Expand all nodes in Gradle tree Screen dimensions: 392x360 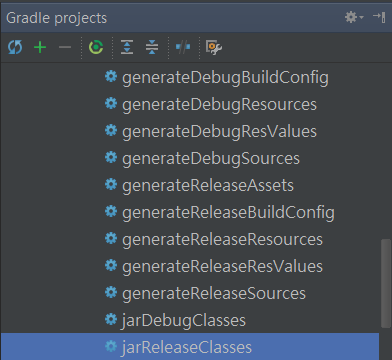click(x=127, y=47)
